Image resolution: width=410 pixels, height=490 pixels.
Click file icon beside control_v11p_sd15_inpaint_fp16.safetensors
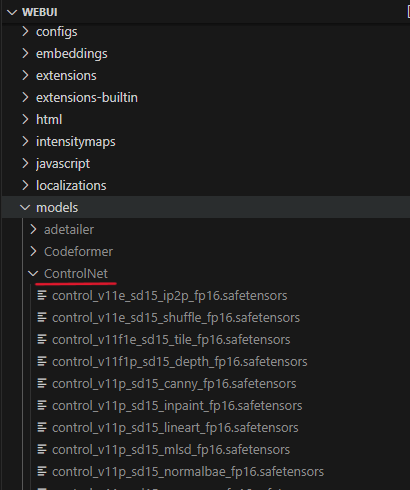click(42, 405)
